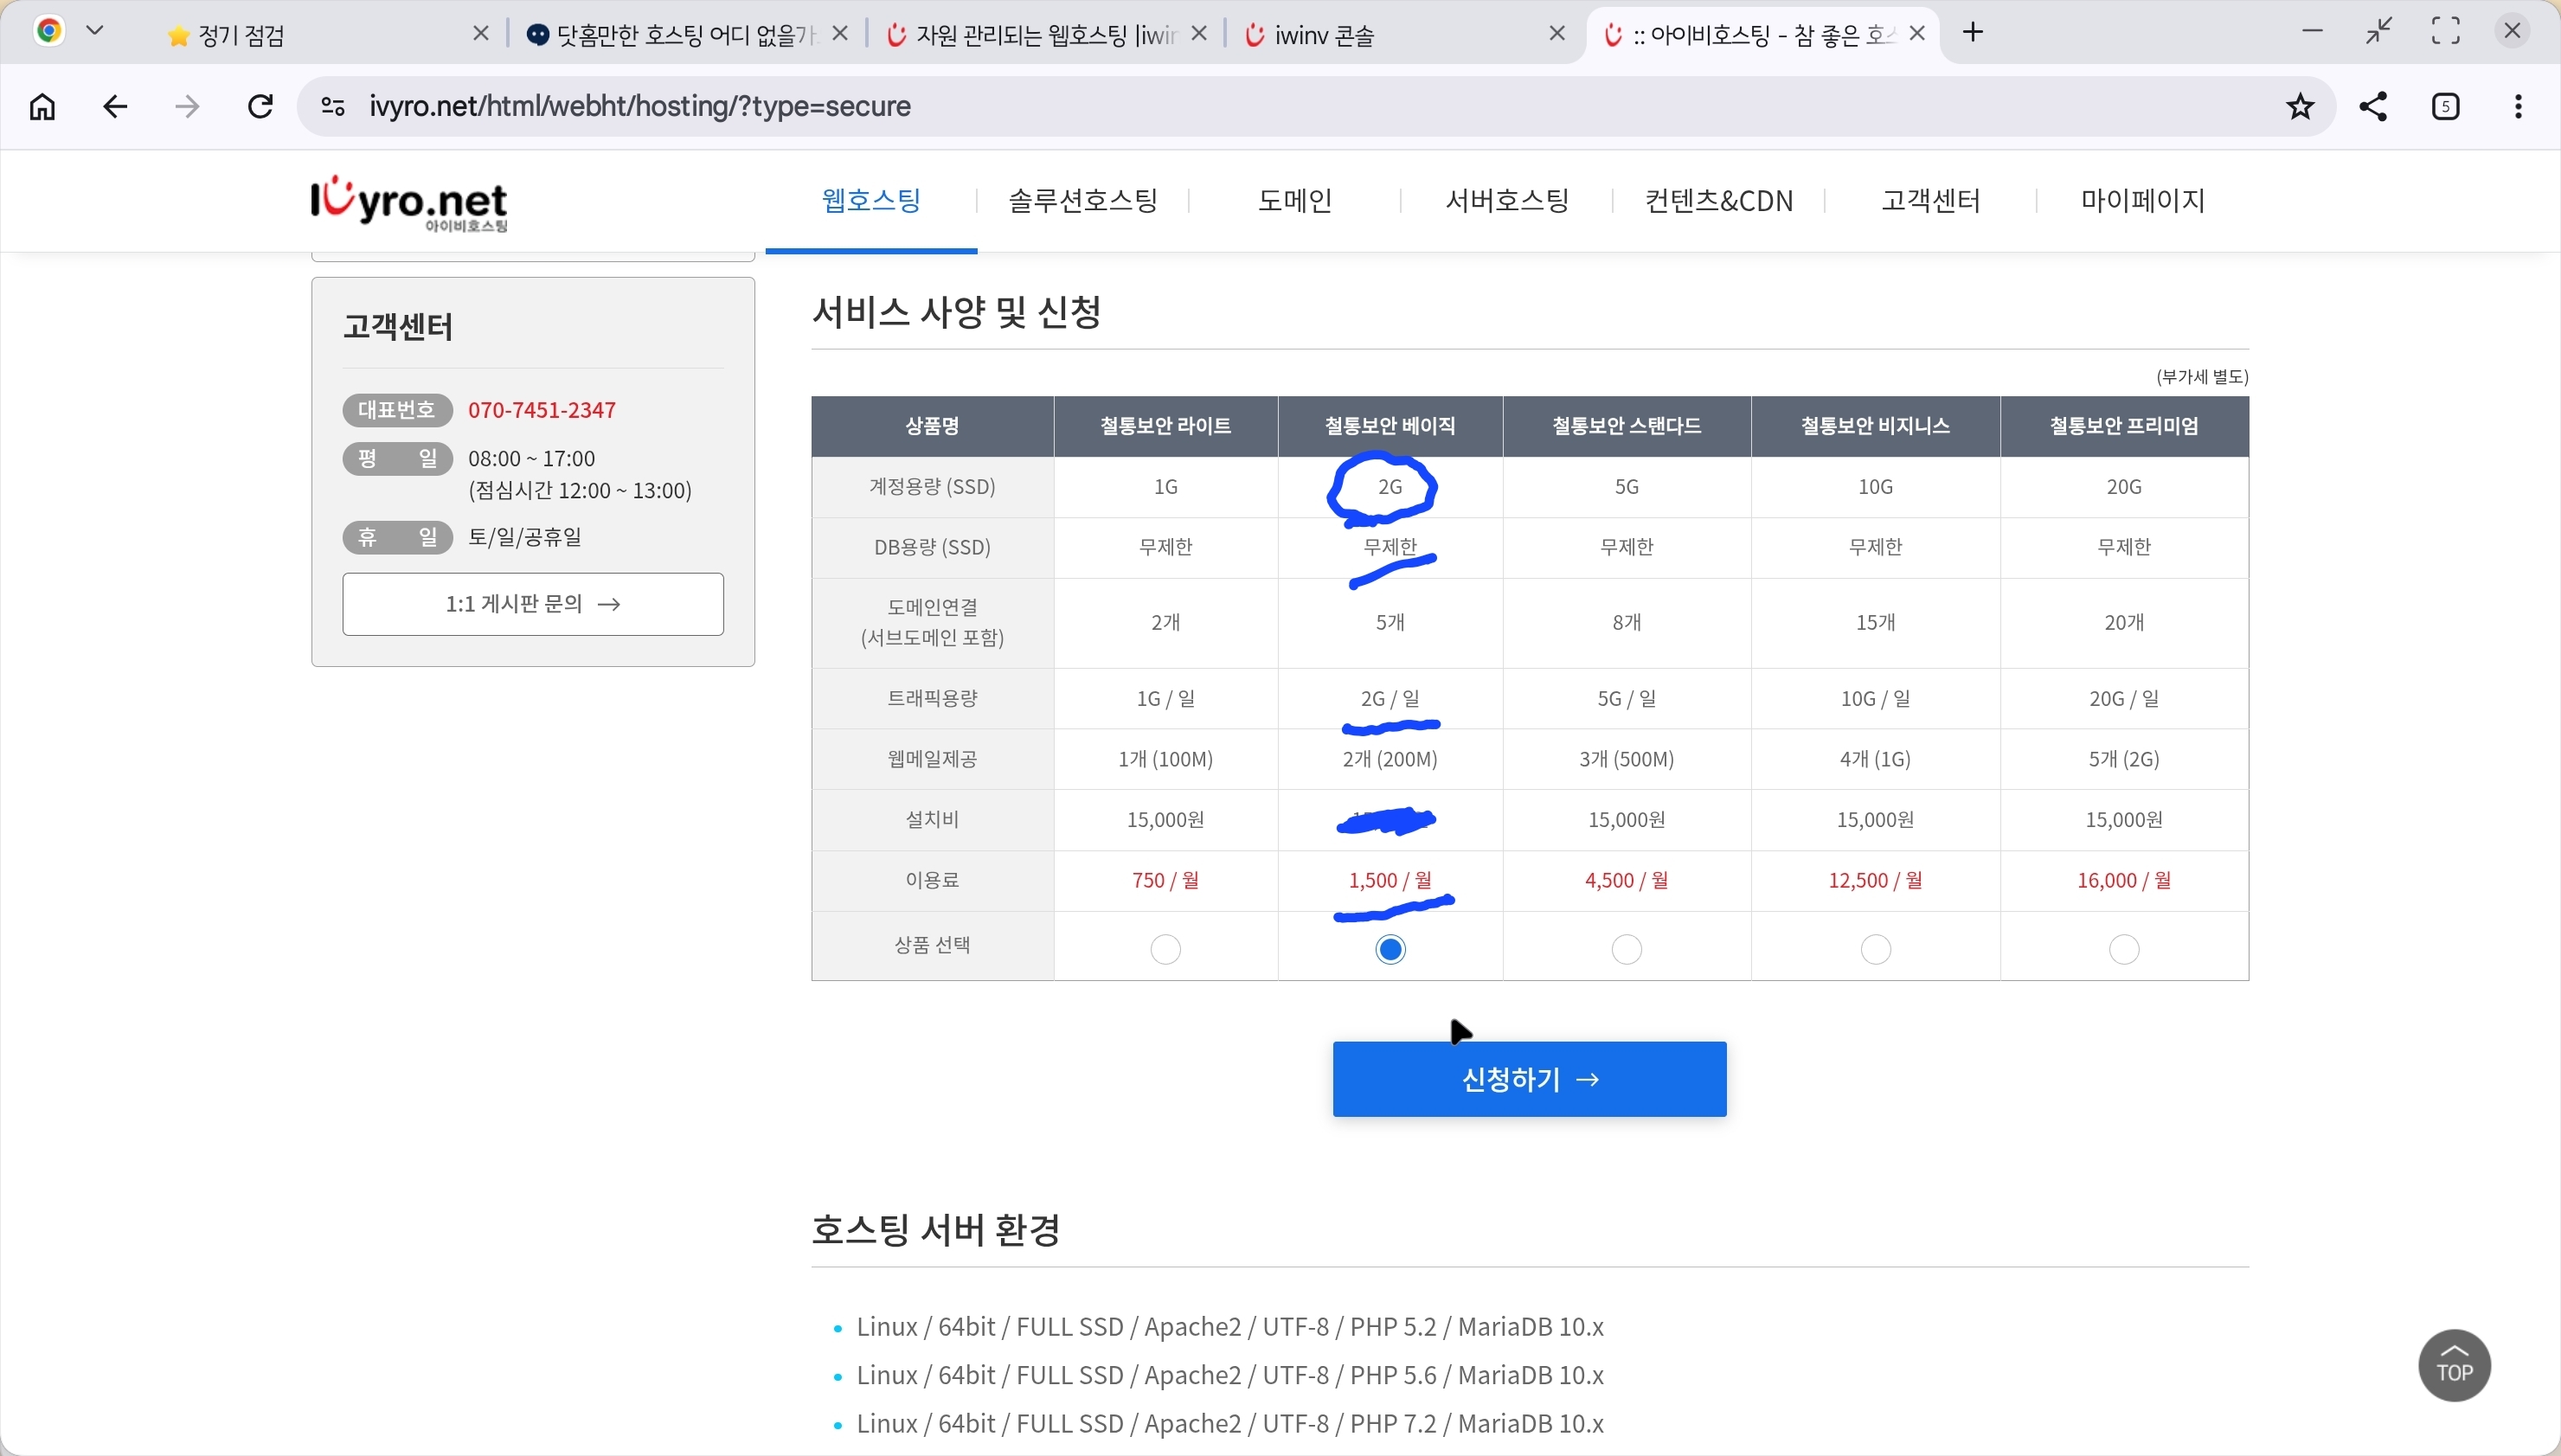Image resolution: width=2561 pixels, height=1456 pixels.
Task: Click the browser home icon
Action: click(42, 106)
